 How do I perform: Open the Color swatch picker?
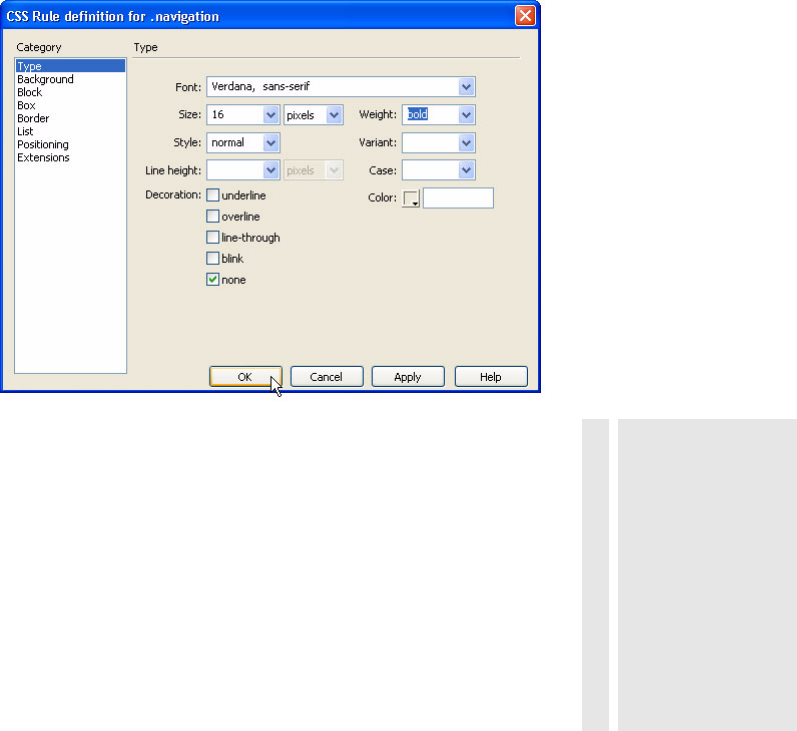411,198
